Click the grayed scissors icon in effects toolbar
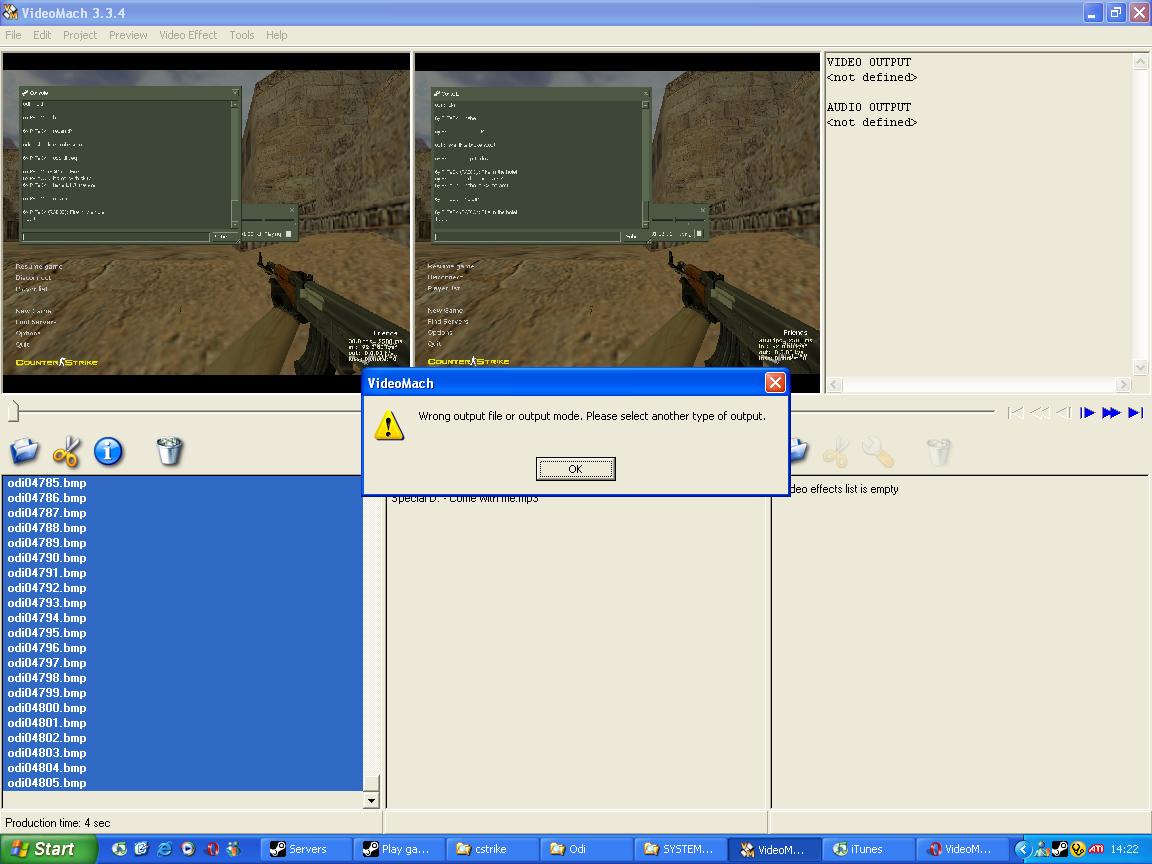This screenshot has width=1152, height=864. click(835, 453)
